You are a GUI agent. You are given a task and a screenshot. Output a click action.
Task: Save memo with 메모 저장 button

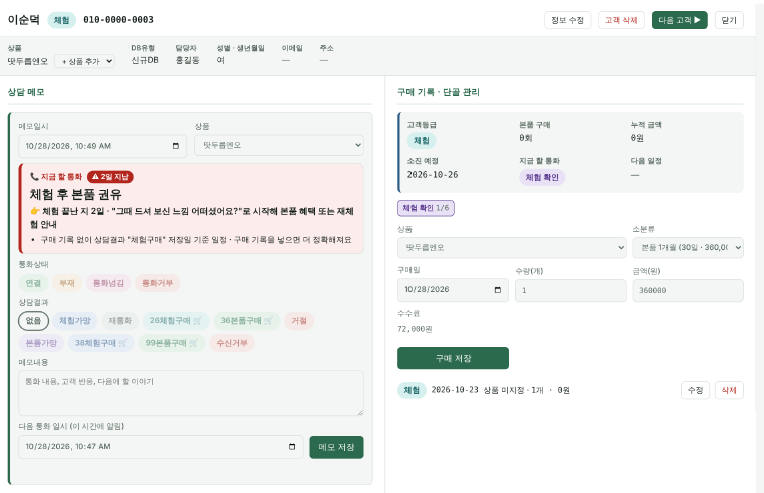click(x=336, y=447)
